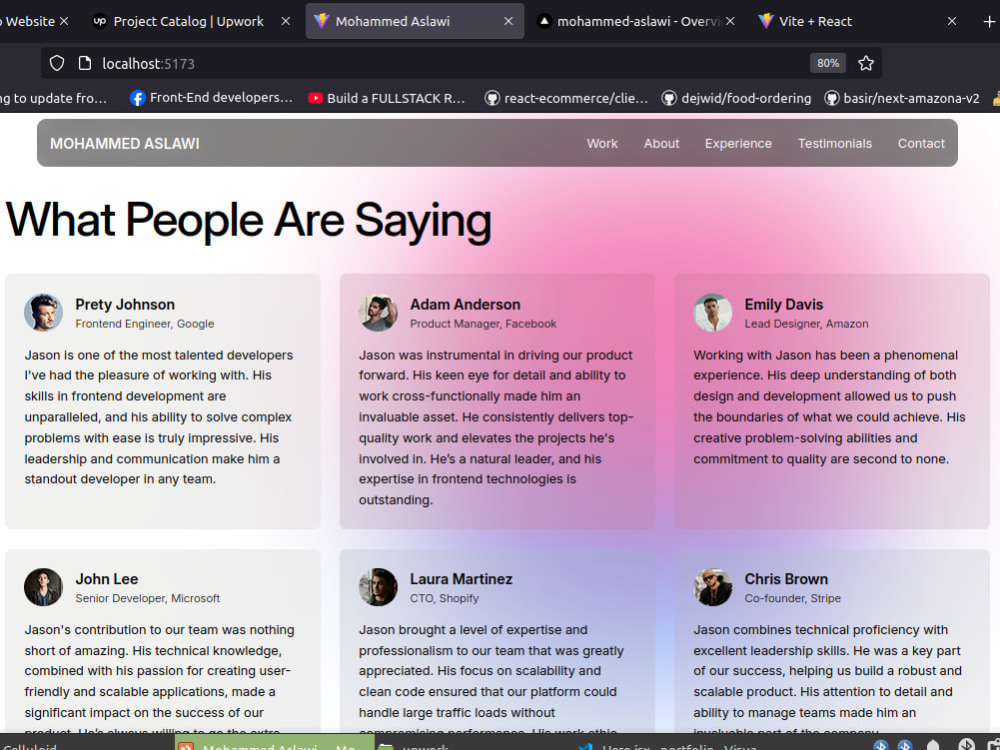1000x750 pixels.
Task: Click the YouTube icon on FULLSTACK bookmark
Action: point(315,98)
